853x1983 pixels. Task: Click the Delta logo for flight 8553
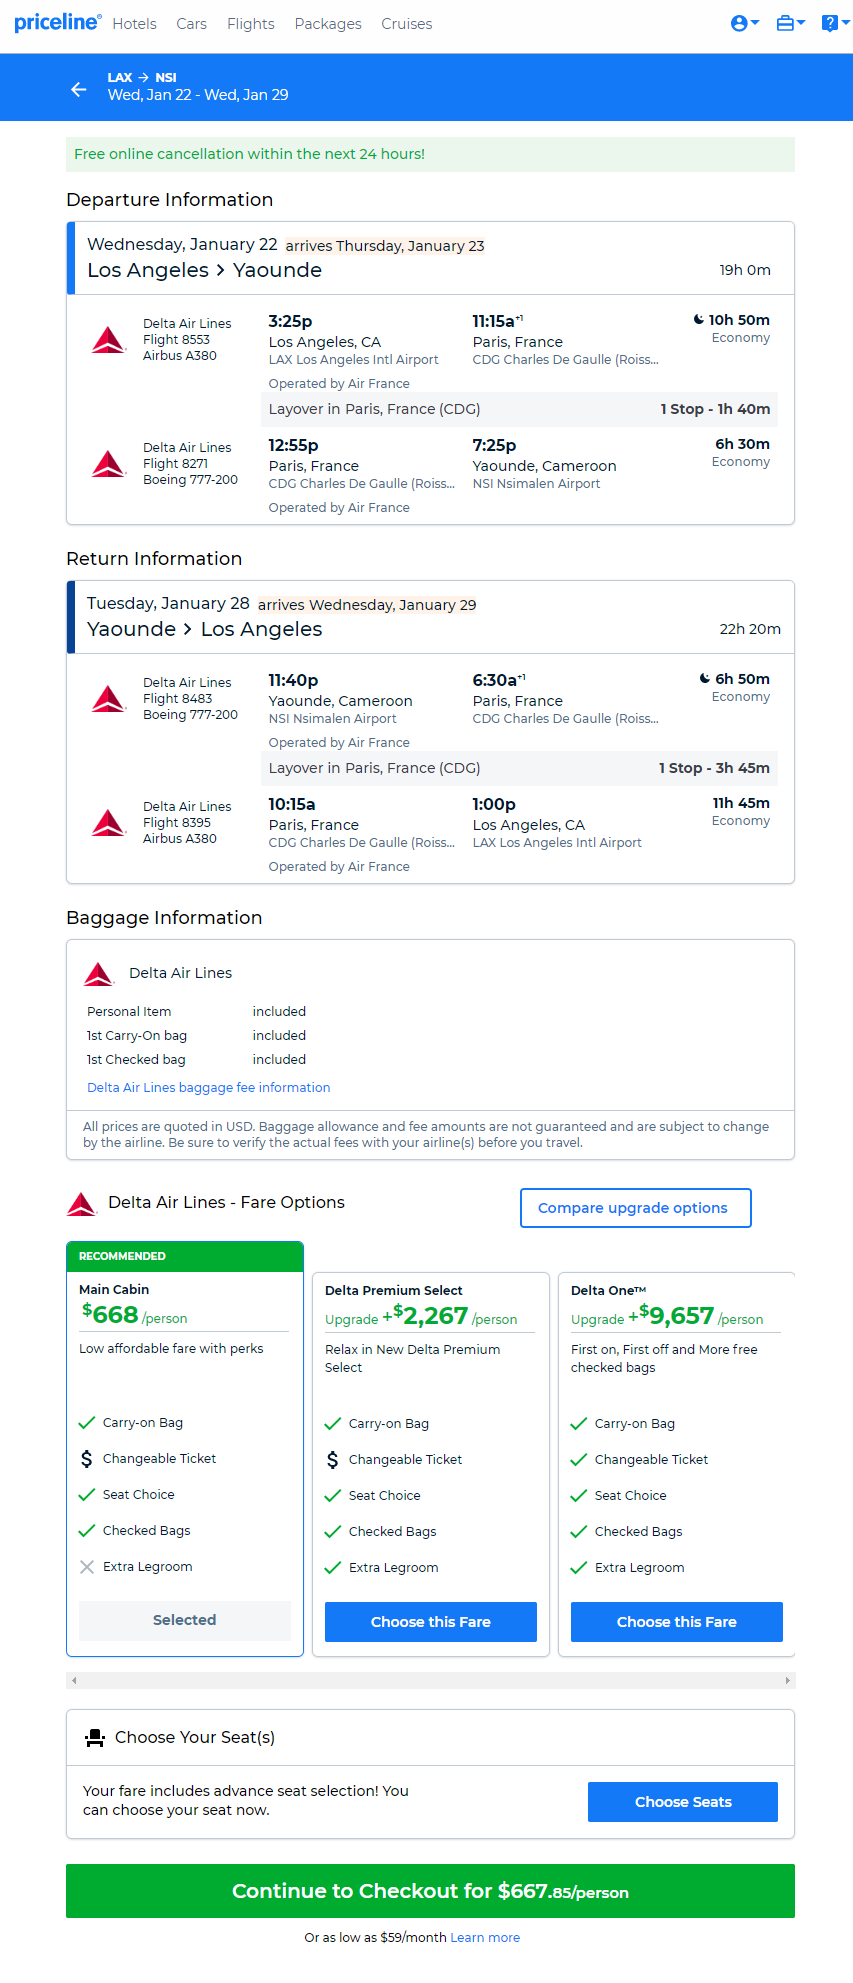(108, 340)
